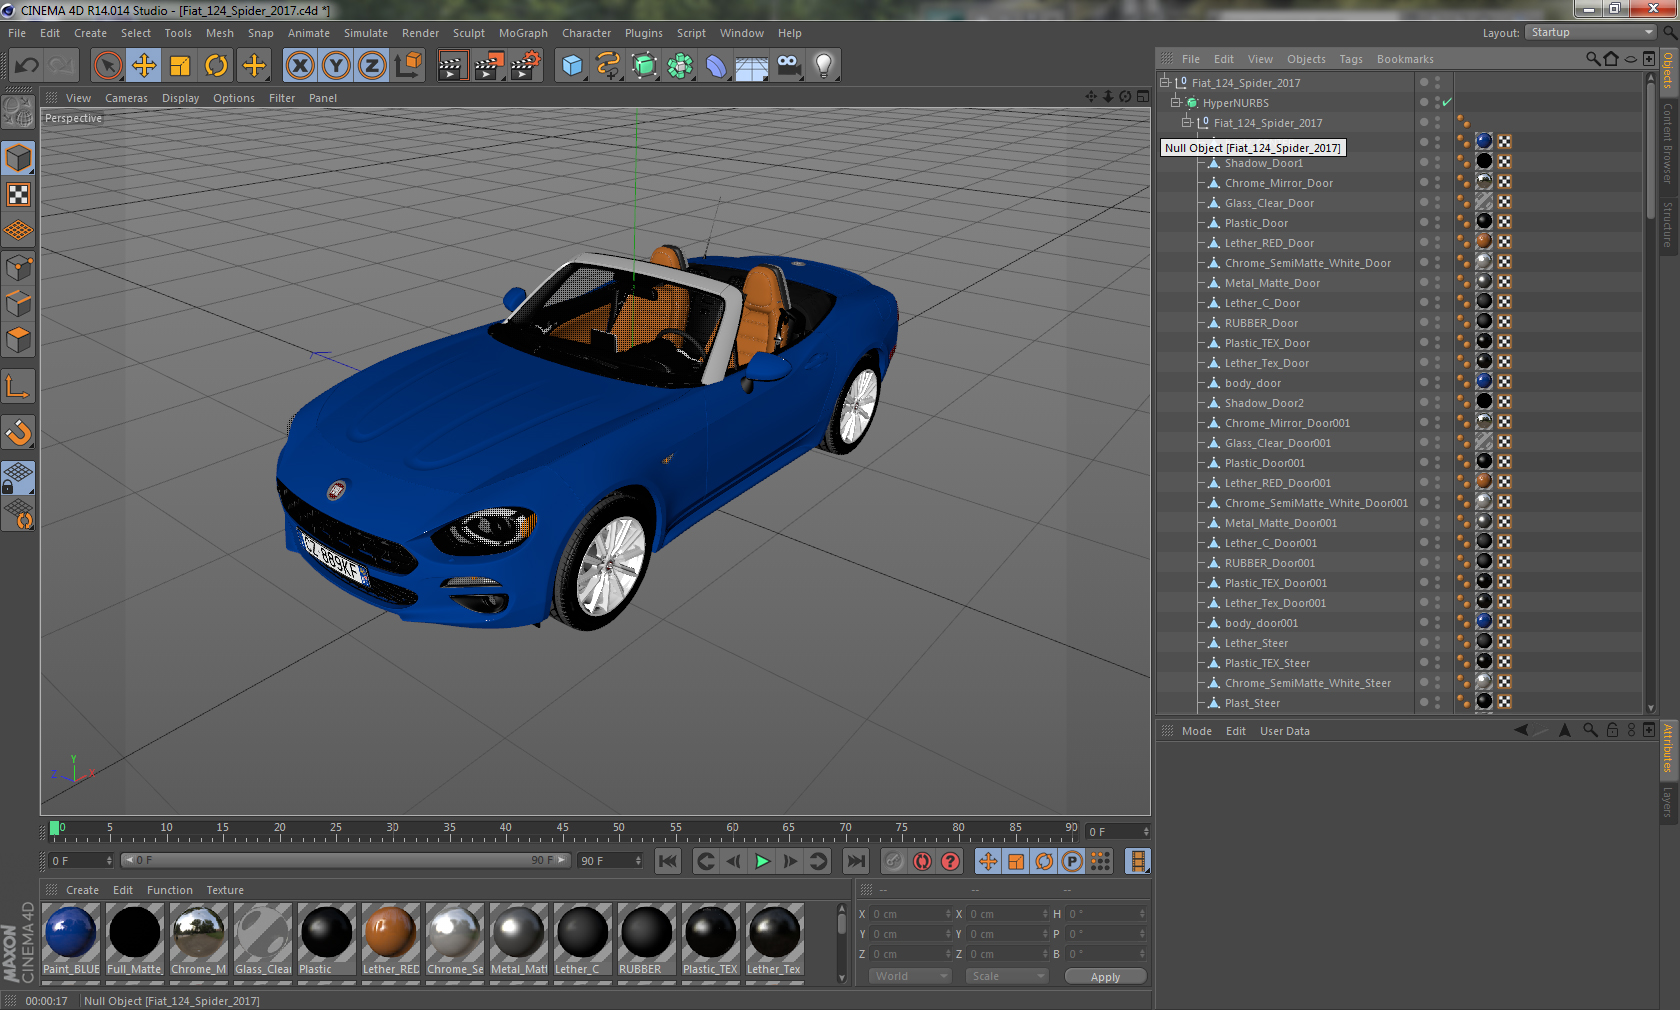Select the Chrome_M material swatch
Viewport: 1680px width, 1010px height.
(199, 939)
